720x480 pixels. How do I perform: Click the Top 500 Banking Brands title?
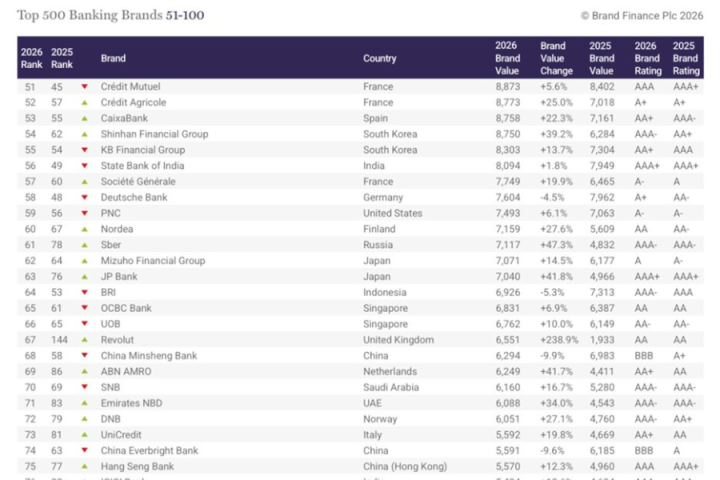tap(110, 15)
